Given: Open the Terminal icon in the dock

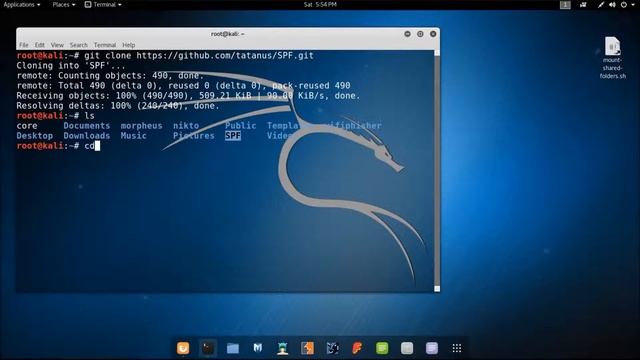Looking at the screenshot, I should tap(208, 348).
